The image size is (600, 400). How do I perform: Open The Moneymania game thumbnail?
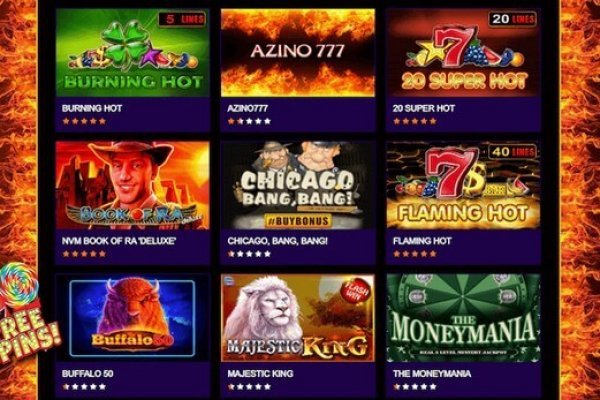(x=463, y=318)
